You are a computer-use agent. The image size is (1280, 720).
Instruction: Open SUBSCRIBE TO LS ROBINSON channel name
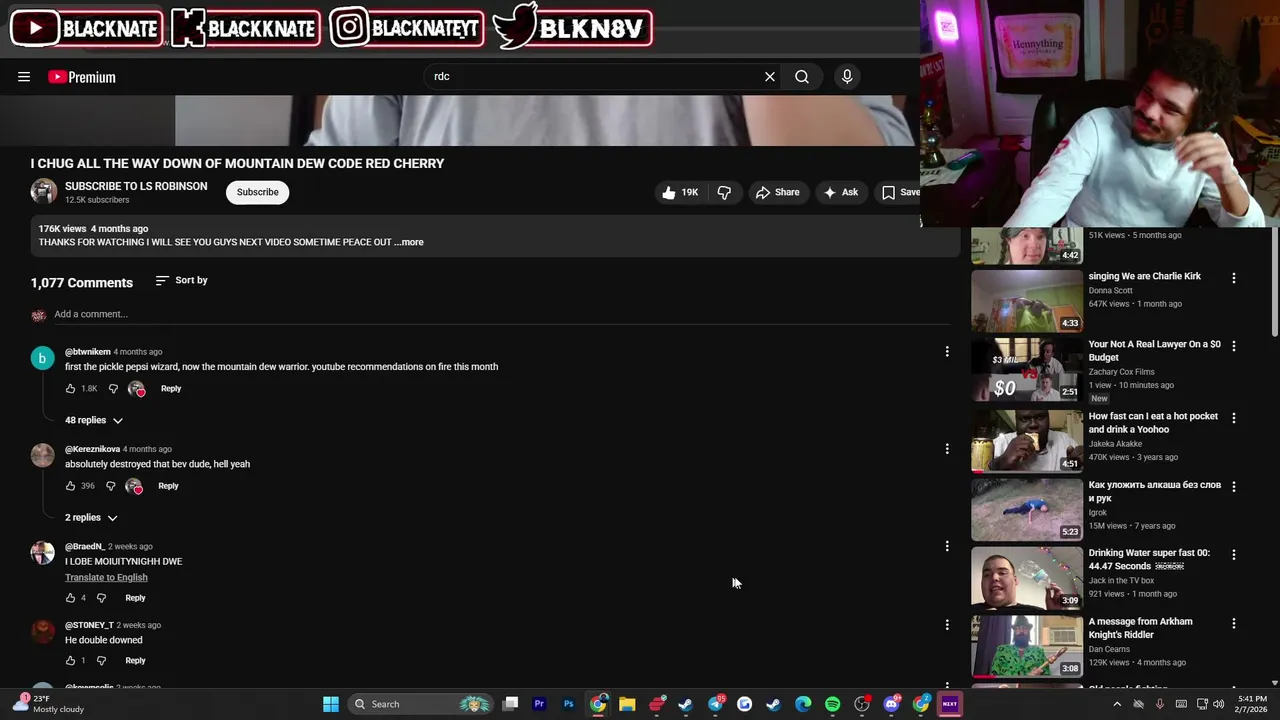click(136, 186)
